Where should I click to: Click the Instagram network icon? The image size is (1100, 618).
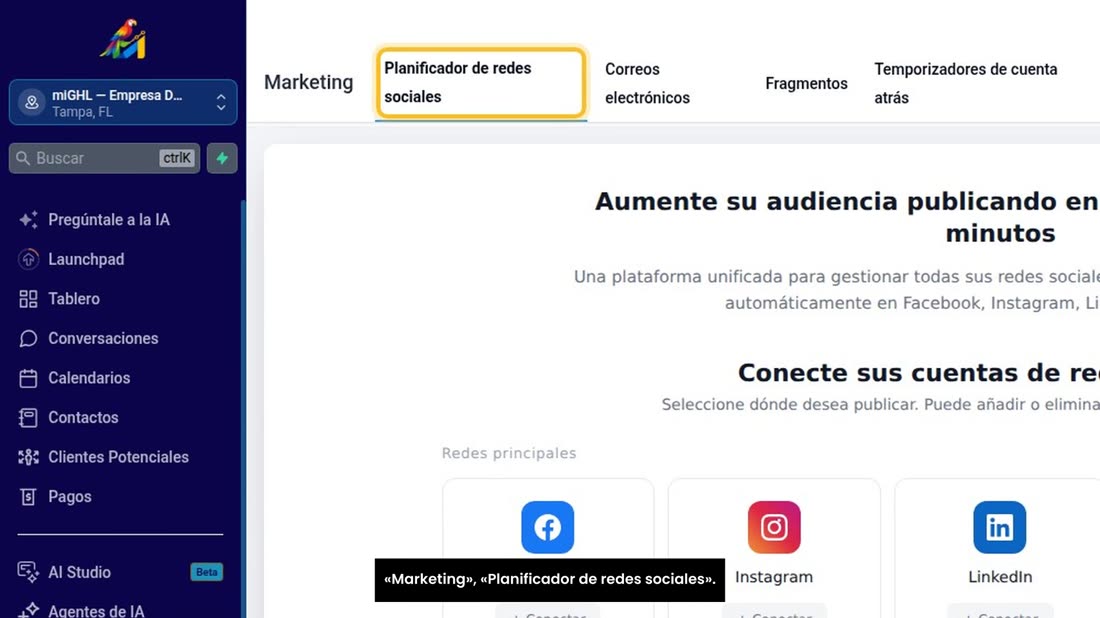(774, 527)
